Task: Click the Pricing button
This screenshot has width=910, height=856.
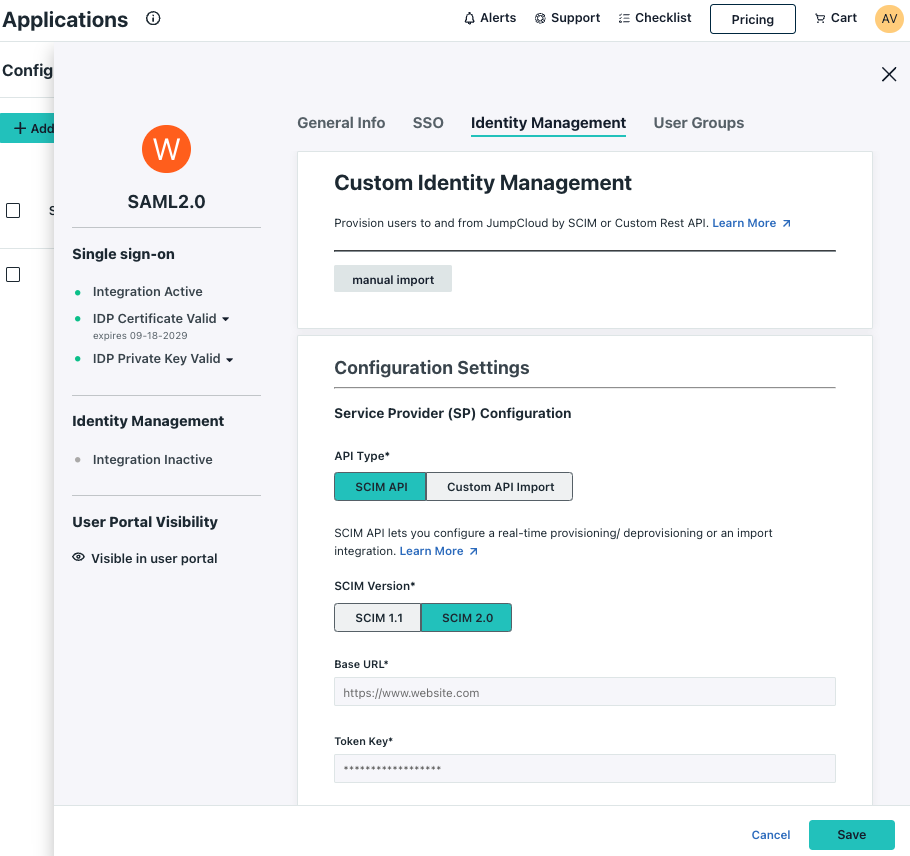Action: tap(752, 19)
